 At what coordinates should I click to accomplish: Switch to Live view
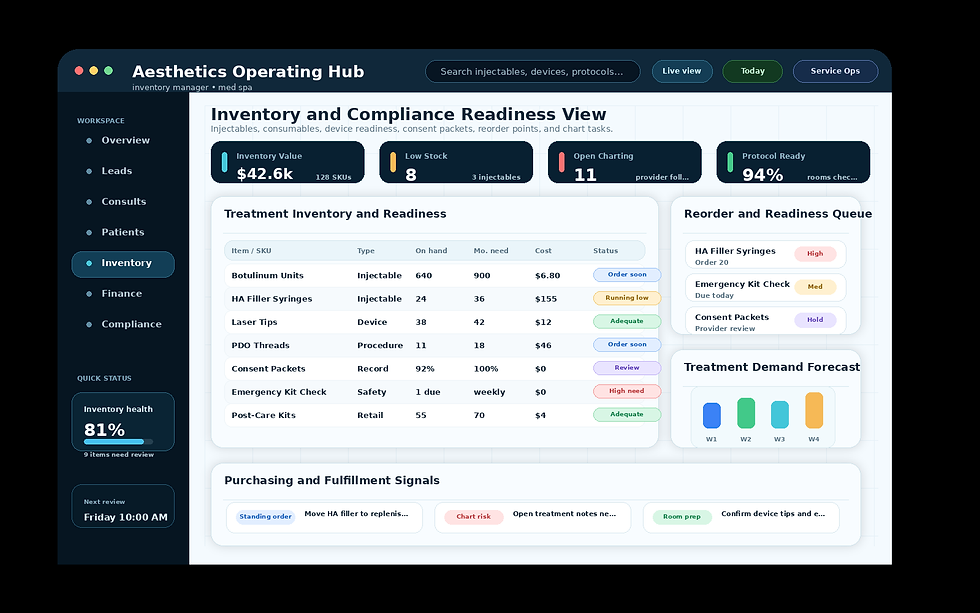tap(682, 71)
